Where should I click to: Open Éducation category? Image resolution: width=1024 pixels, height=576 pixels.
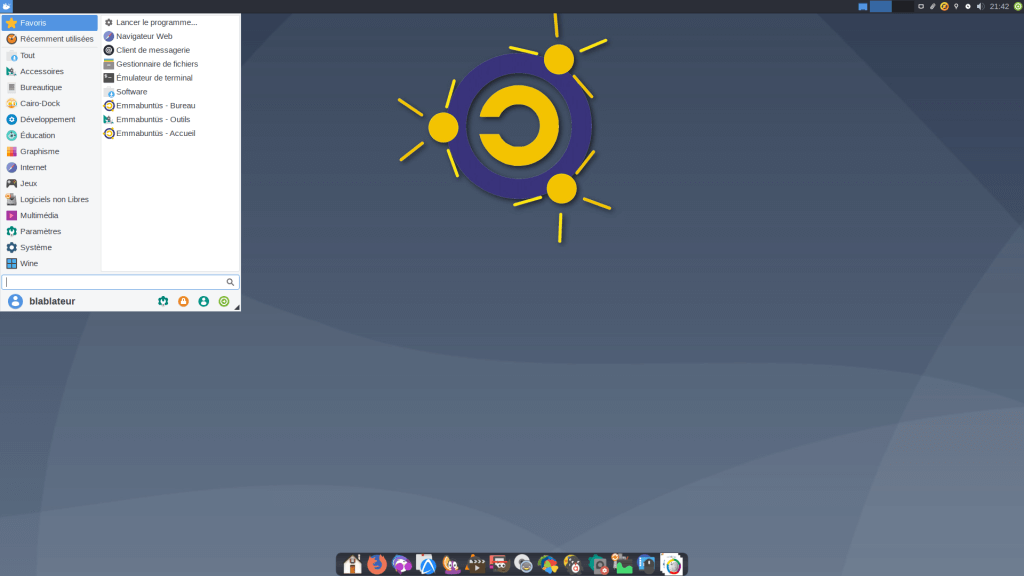pos(50,135)
